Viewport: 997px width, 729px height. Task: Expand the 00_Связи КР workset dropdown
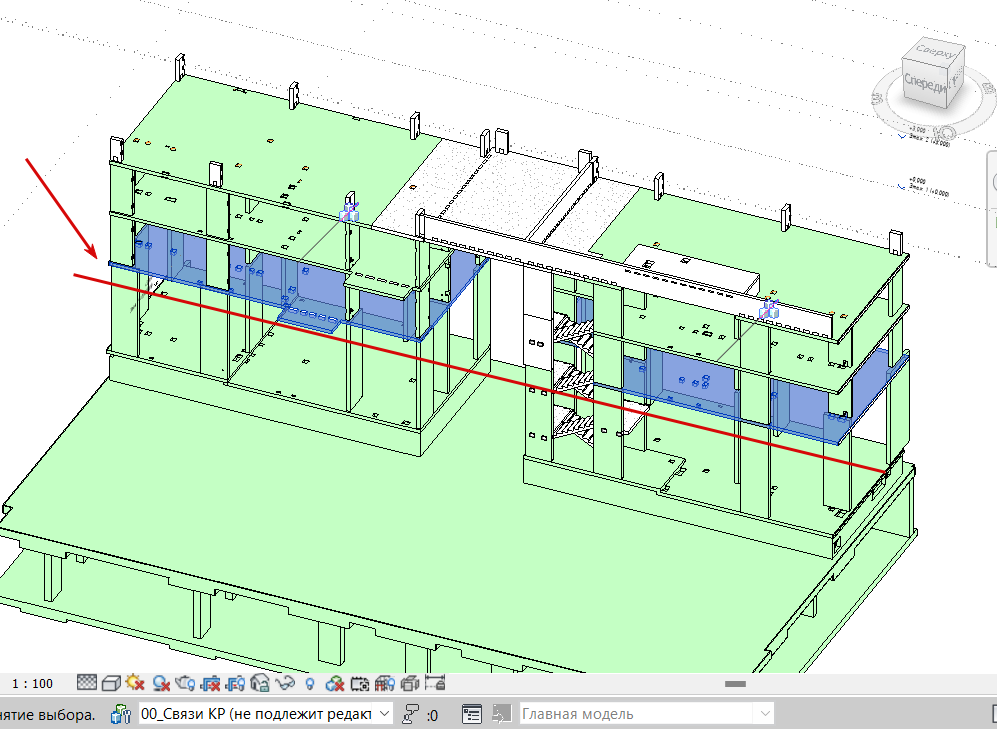click(x=266, y=714)
